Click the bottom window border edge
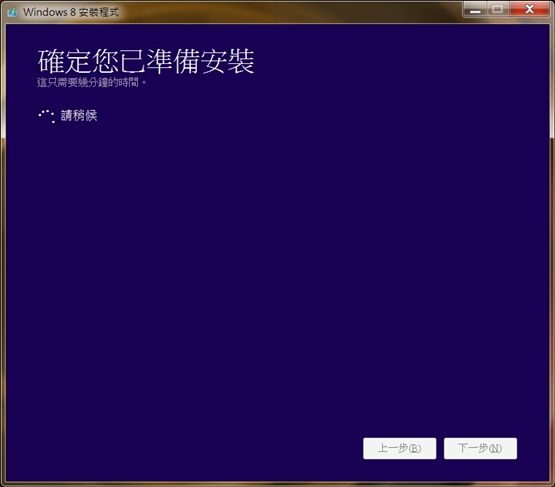 click(278, 484)
